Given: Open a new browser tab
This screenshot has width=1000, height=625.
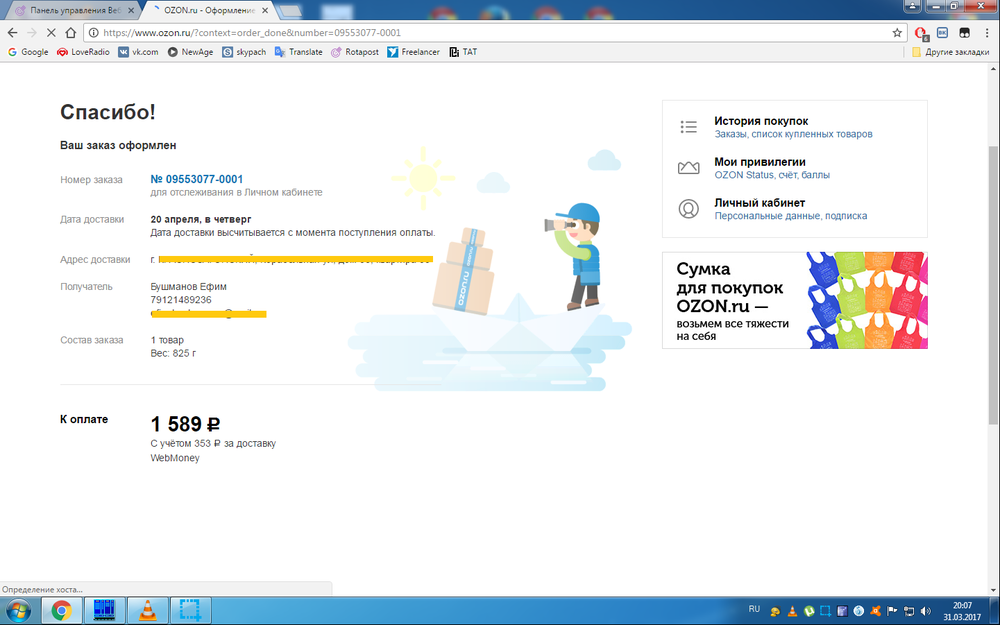Looking at the screenshot, I should tap(290, 11).
